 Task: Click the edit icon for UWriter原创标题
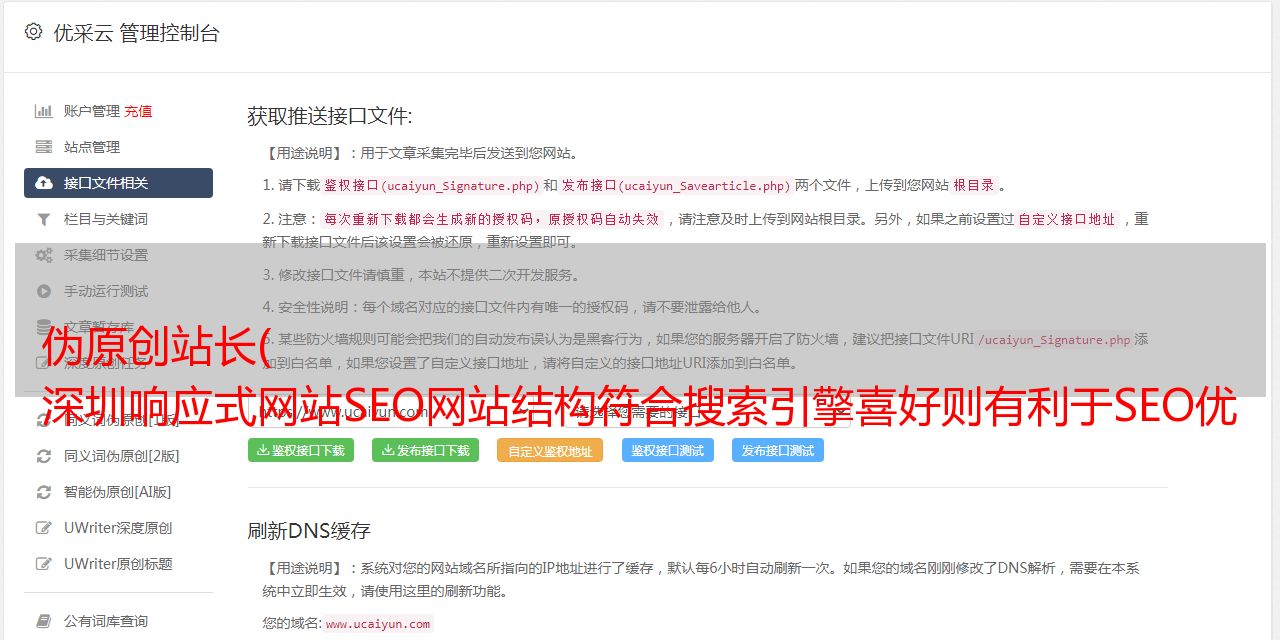coord(44,564)
